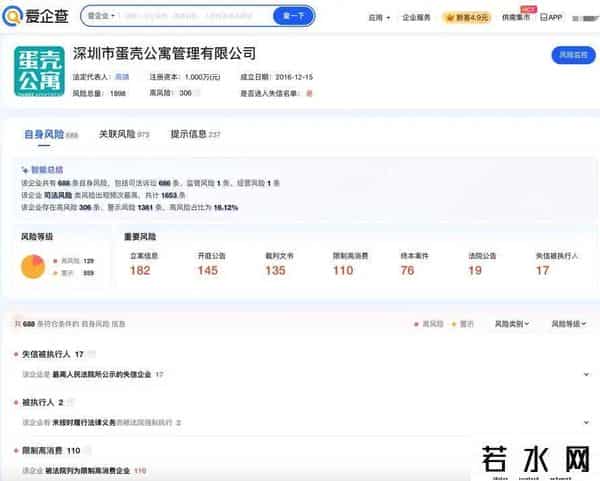Select 终本案件 count 76
This screenshot has height=481, width=600.
coord(414,264)
